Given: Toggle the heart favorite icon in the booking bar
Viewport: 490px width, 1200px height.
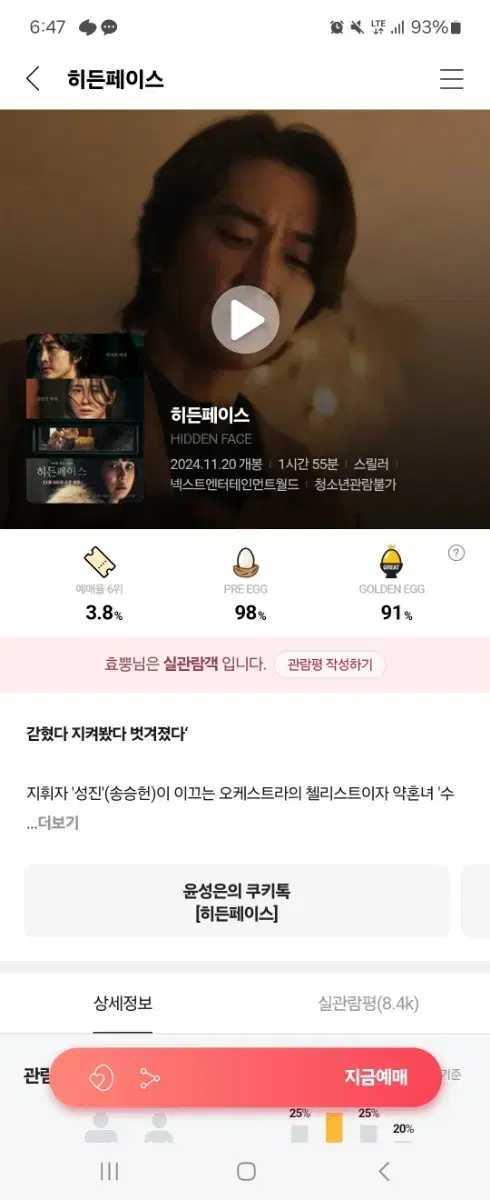Looking at the screenshot, I should tap(102, 1077).
